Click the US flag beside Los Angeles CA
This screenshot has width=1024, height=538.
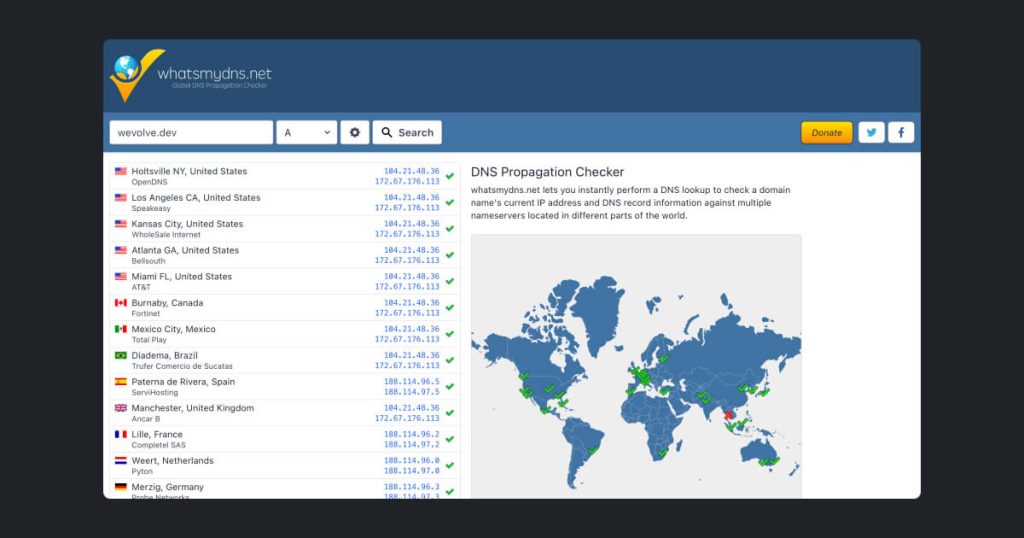click(121, 197)
